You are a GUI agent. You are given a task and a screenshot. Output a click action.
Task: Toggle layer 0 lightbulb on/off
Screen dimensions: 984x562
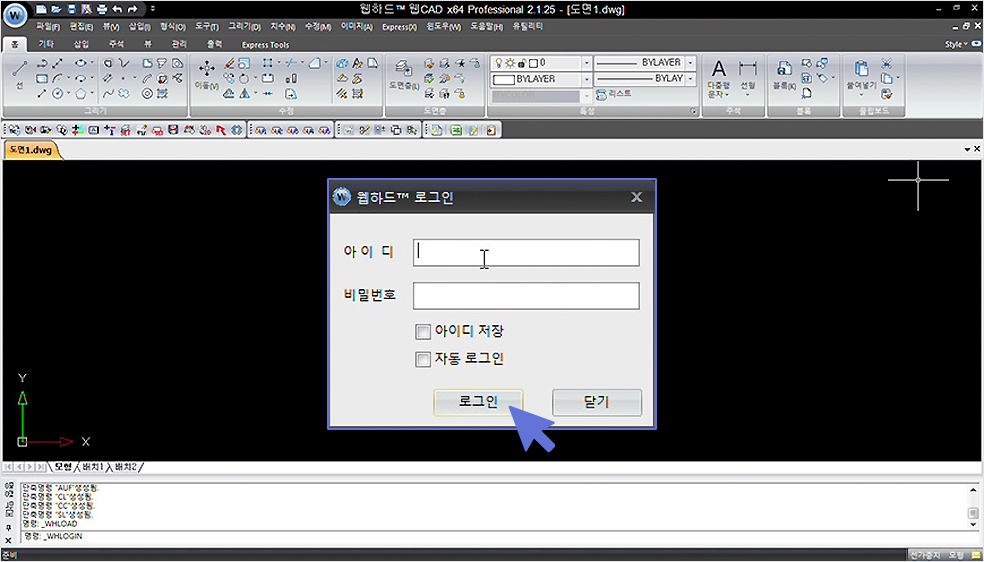coord(500,63)
